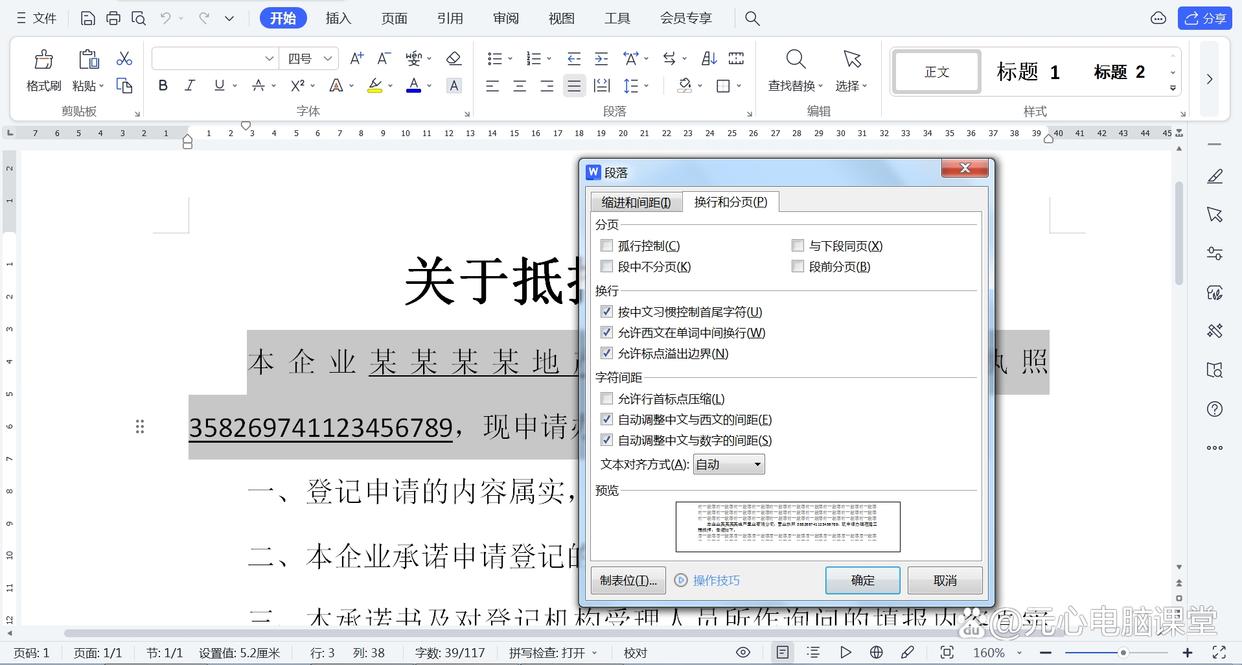Click the pen icon in right sidebar
1242x665 pixels.
click(x=1215, y=176)
